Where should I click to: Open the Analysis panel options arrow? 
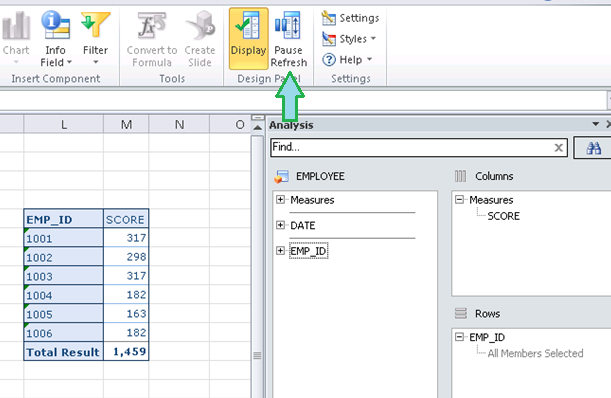pos(595,124)
